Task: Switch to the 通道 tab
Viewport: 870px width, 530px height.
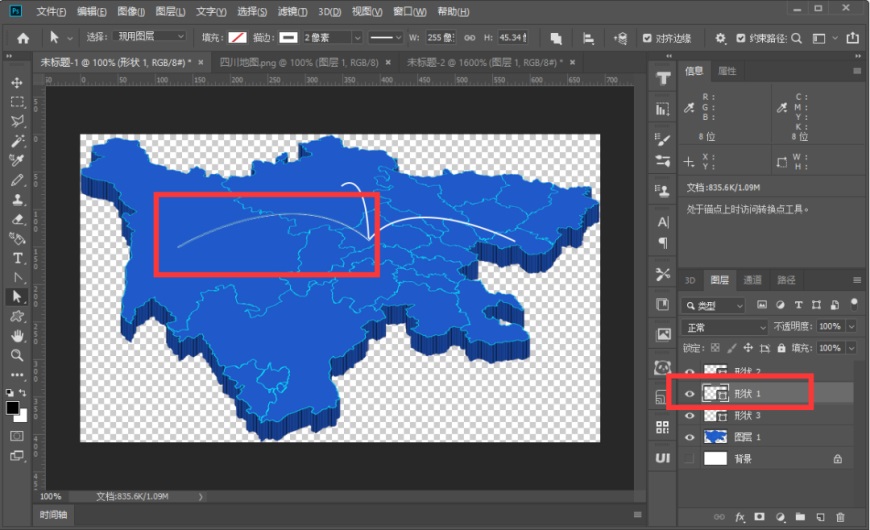Action: point(752,280)
